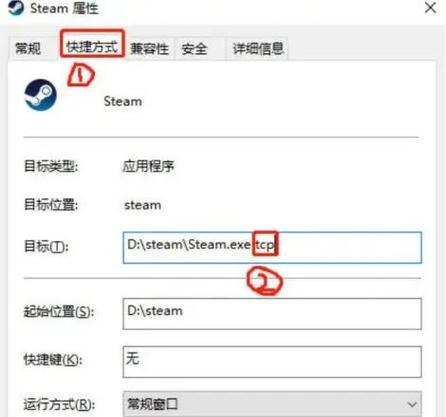The image size is (446, 417).
Task: Click the chevron arrow of 常规窗口 combo box
Action: tap(412, 405)
